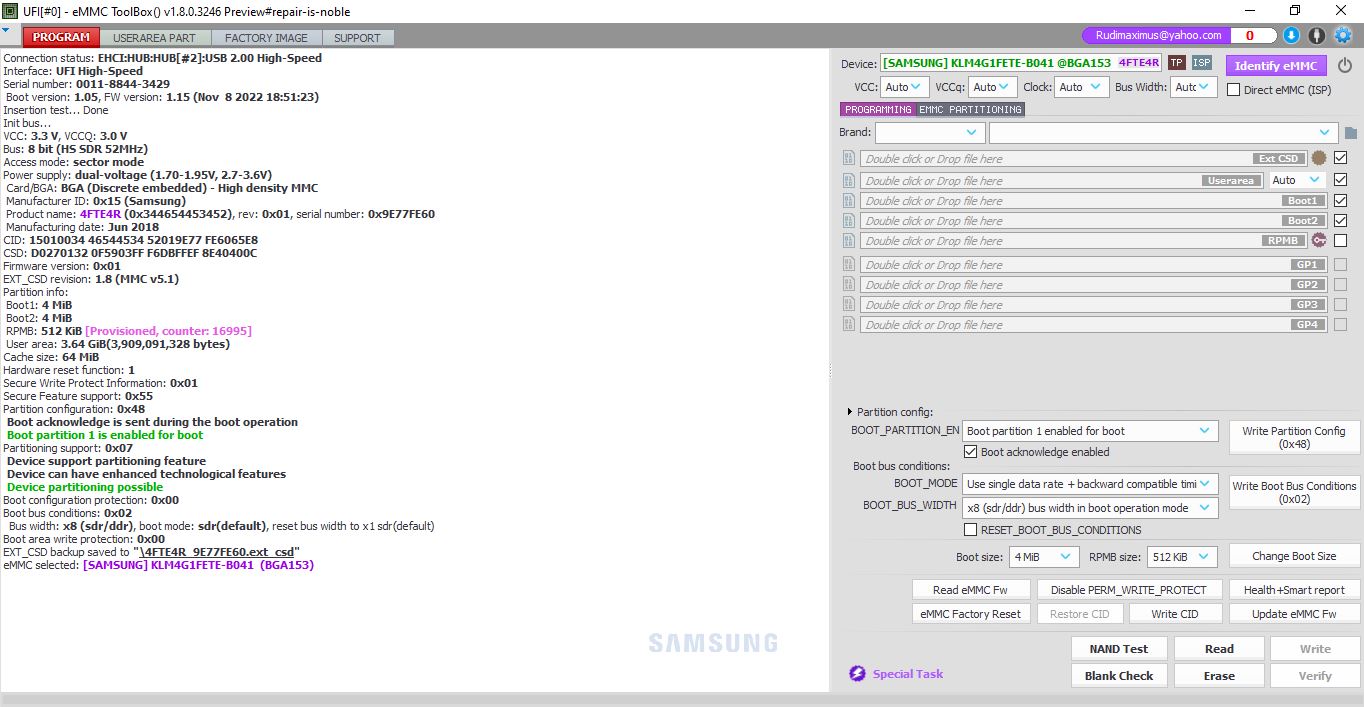Click the UFI app icon in title bar
The width and height of the screenshot is (1364, 707).
point(10,10)
